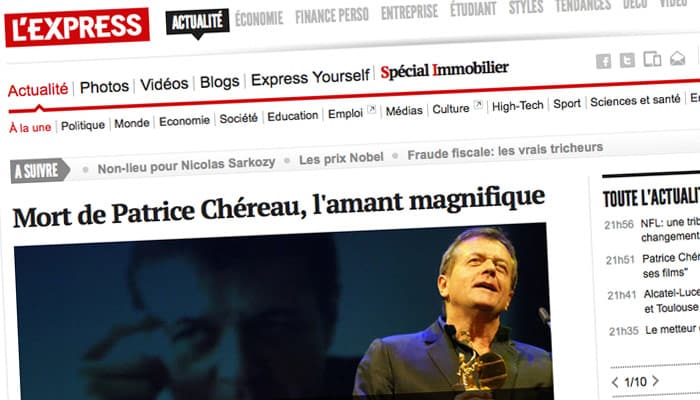This screenshot has width=700, height=400.
Task: Click external link icon beside Emploi
Action: point(371,109)
